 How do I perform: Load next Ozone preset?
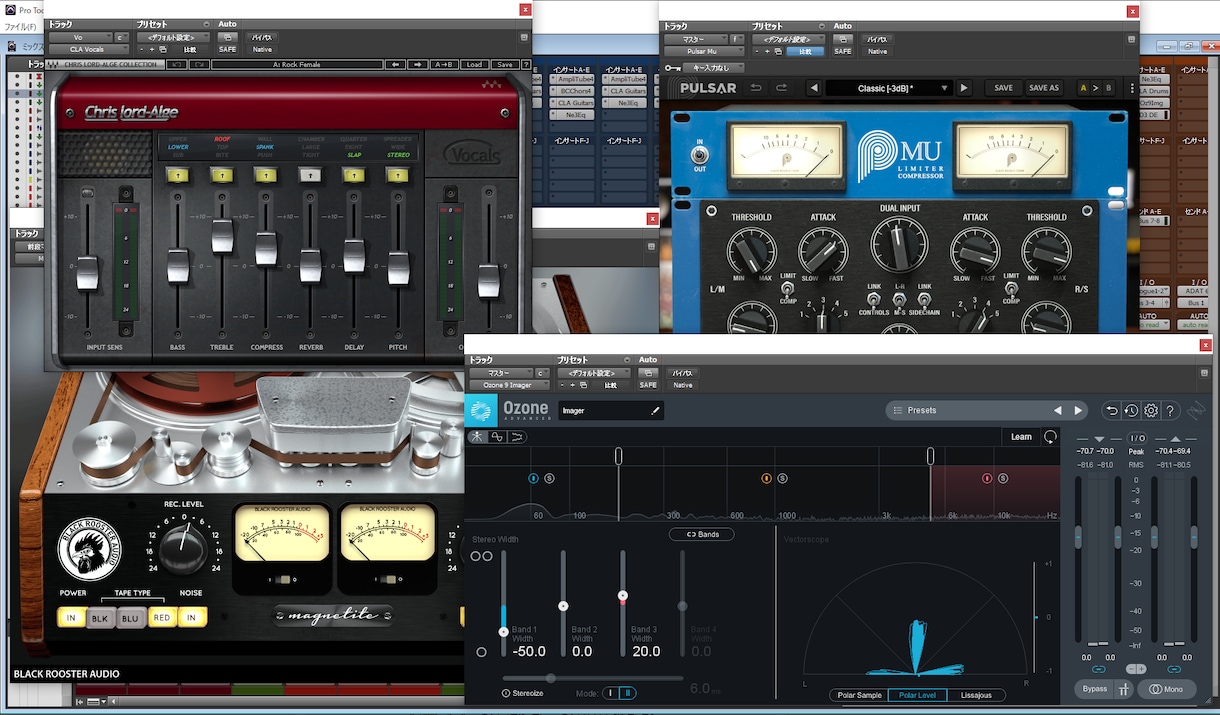pyautogui.click(x=1078, y=410)
